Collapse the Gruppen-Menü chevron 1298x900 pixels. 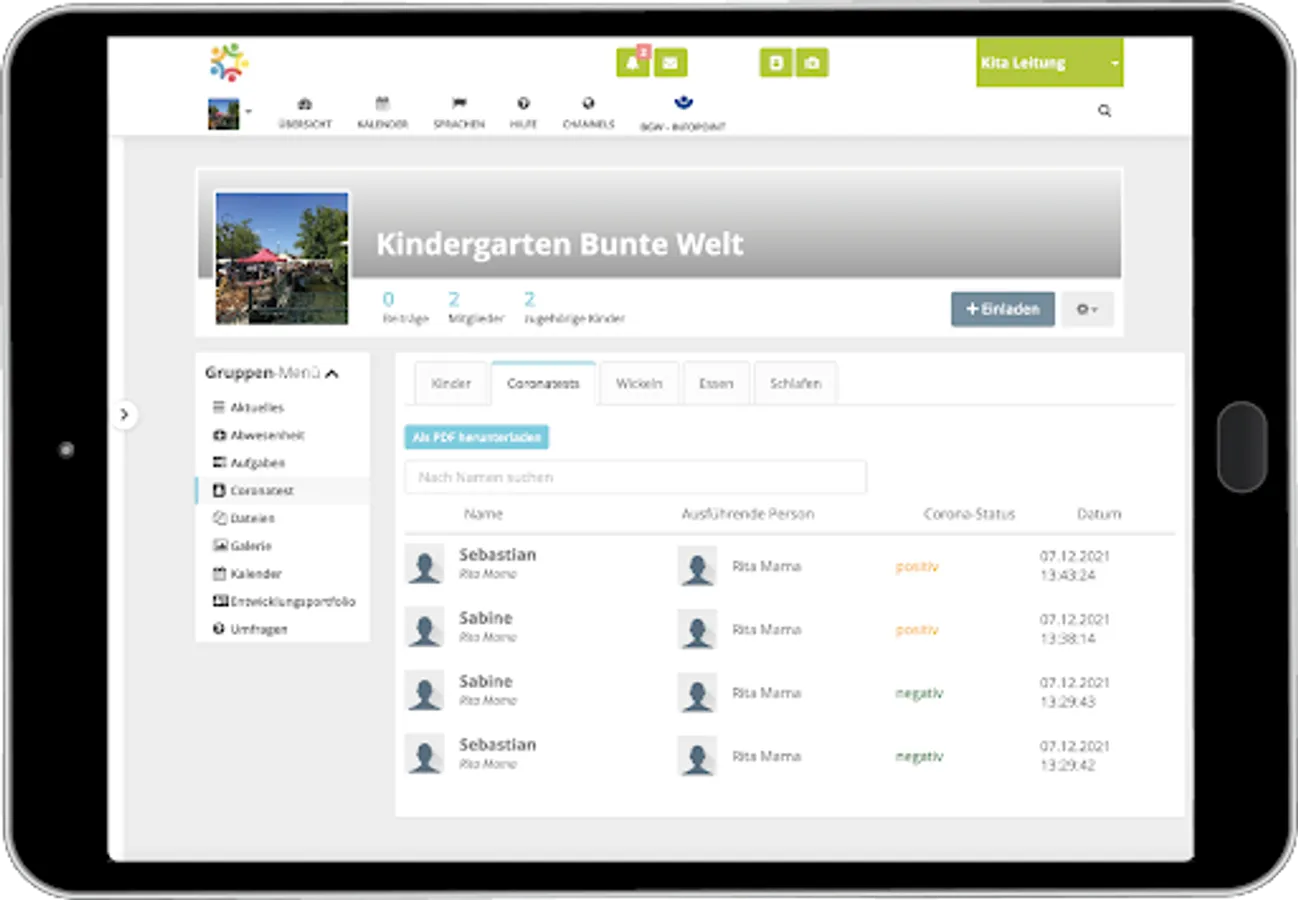click(x=332, y=373)
